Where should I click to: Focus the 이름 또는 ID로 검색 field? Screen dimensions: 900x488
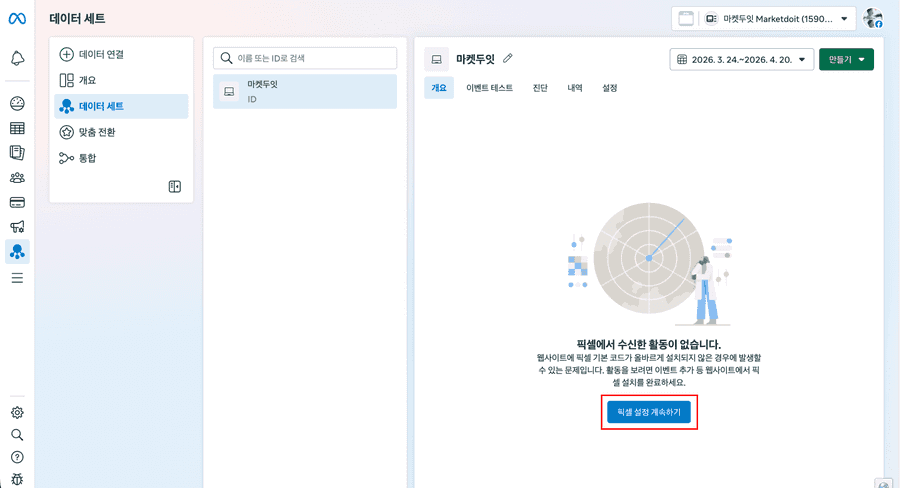[305, 58]
